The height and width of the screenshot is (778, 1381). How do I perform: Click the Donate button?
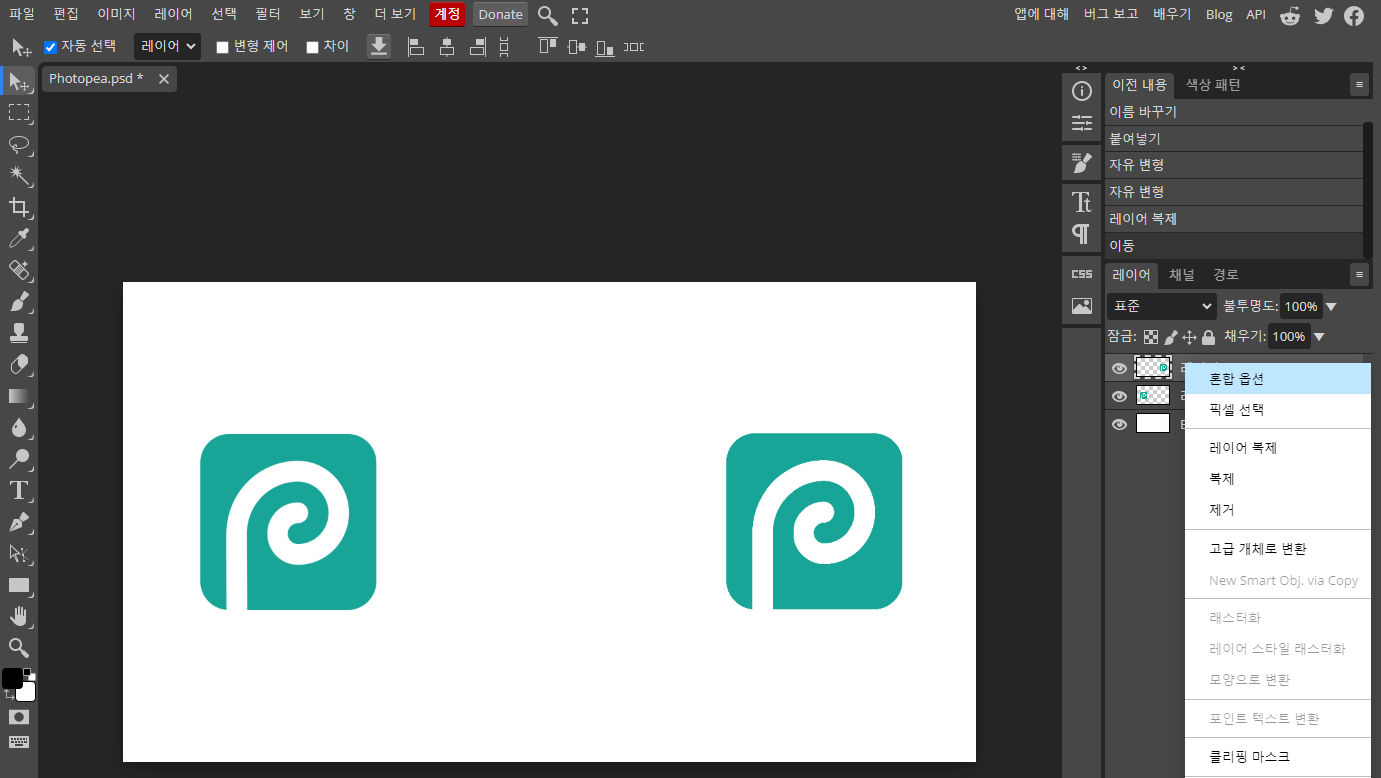click(x=500, y=14)
